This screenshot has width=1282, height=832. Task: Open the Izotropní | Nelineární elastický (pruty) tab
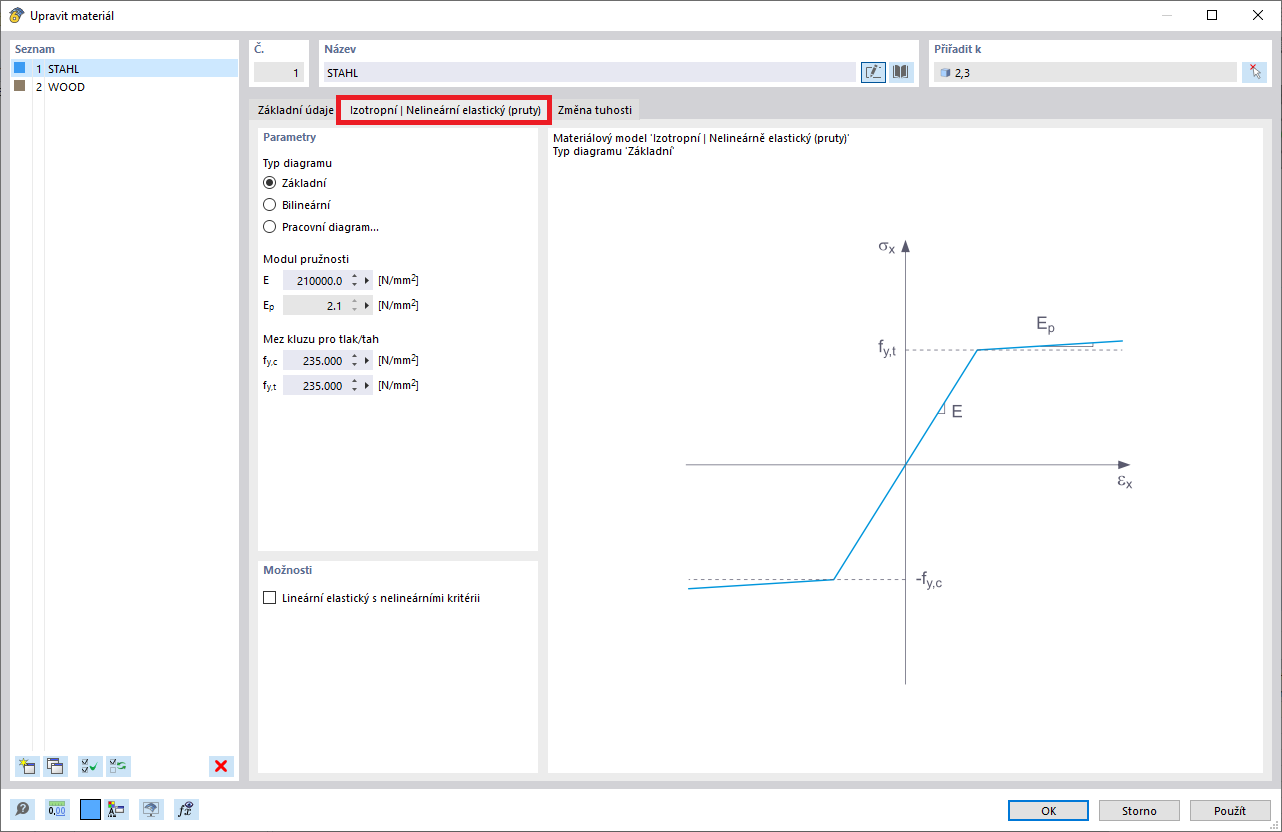coord(445,110)
